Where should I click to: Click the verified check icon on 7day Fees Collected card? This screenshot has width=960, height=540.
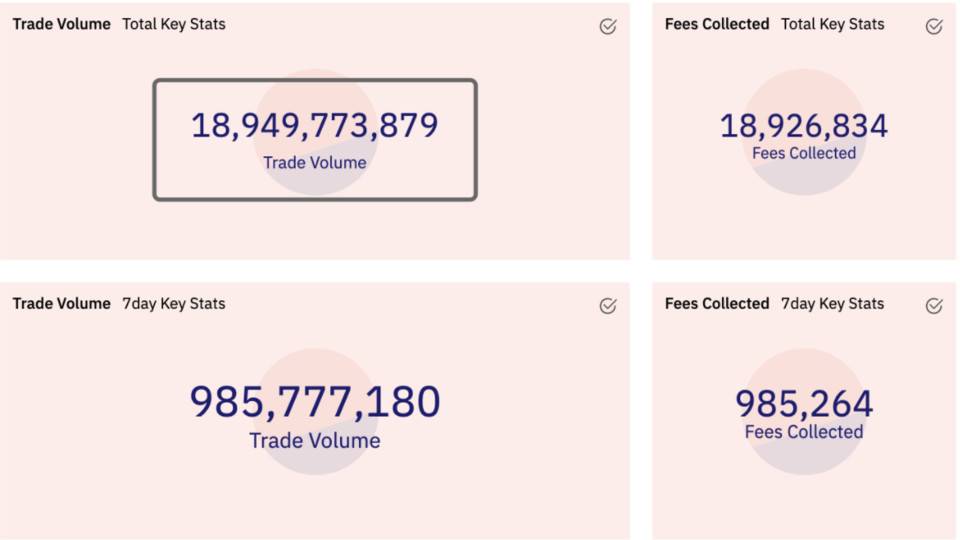[934, 306]
